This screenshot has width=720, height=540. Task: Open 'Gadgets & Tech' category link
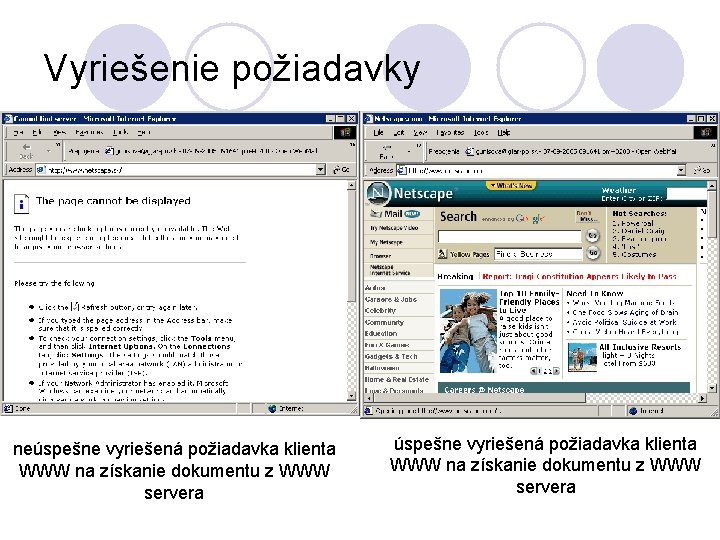(x=391, y=356)
